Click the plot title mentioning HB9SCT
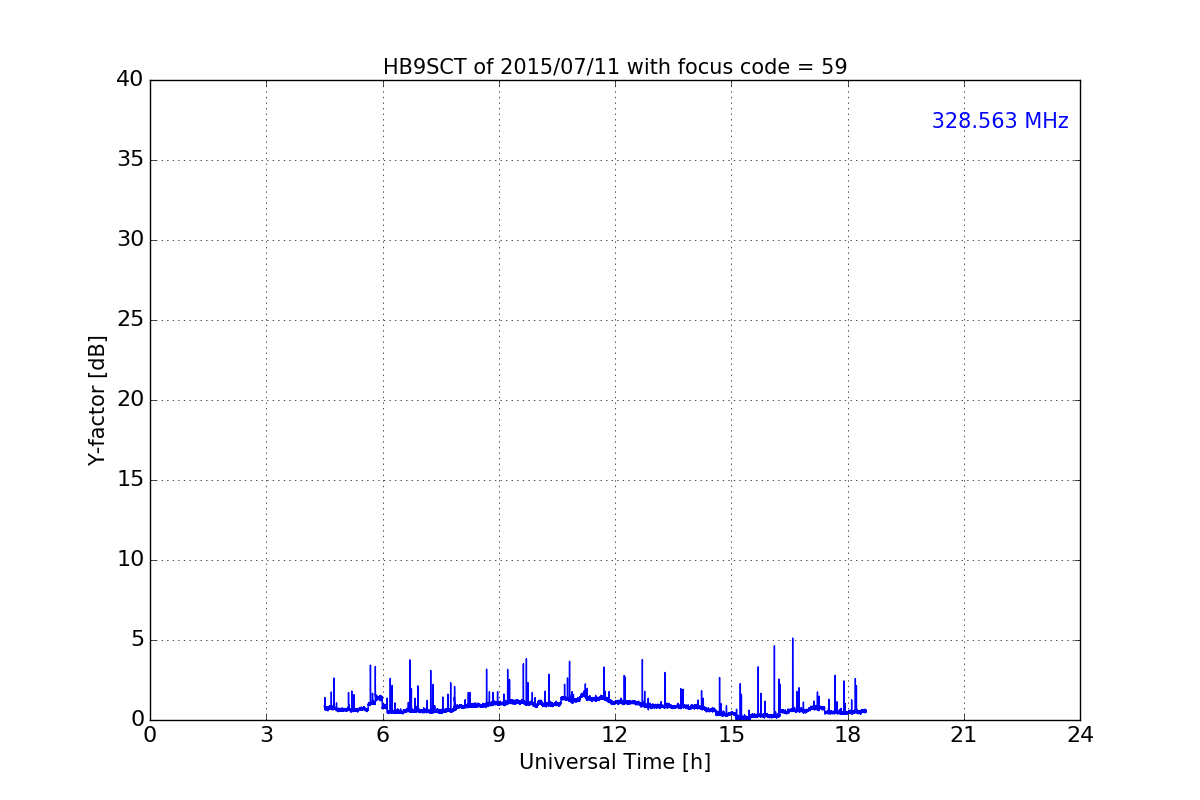The width and height of the screenshot is (1200, 800). (615, 67)
